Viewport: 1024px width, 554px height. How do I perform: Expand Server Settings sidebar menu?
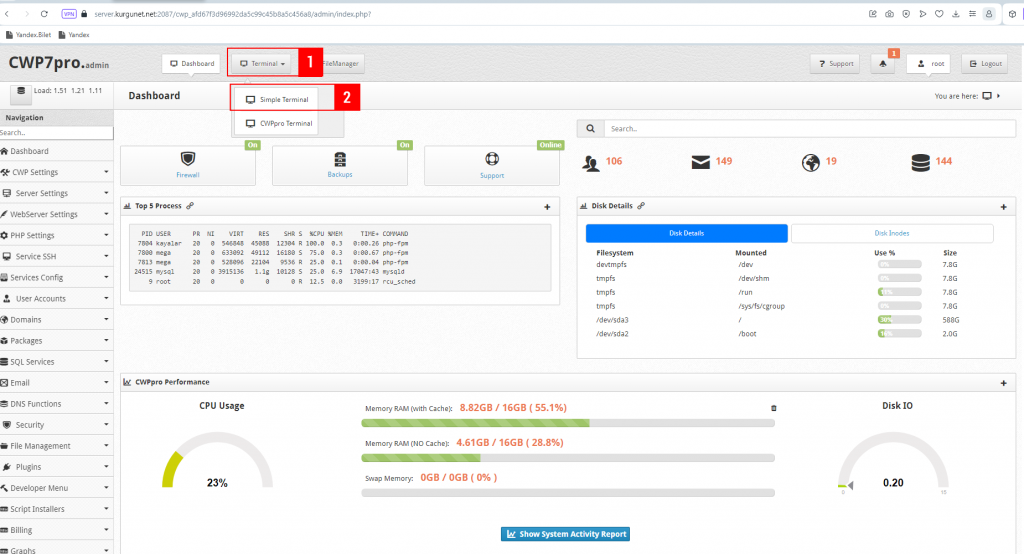click(56, 193)
